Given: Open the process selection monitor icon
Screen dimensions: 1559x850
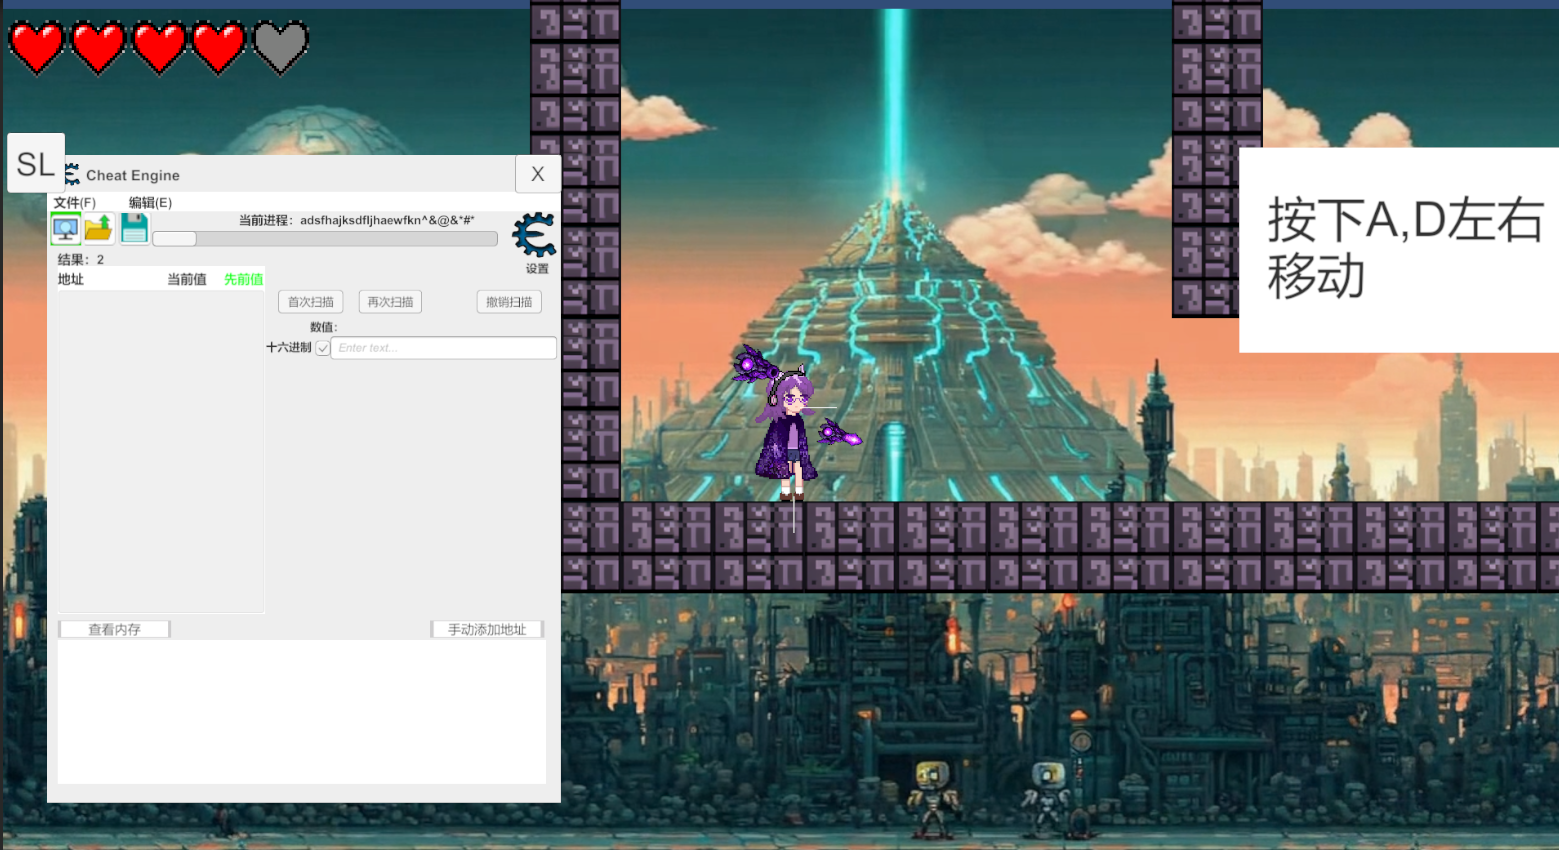Looking at the screenshot, I should 66,229.
